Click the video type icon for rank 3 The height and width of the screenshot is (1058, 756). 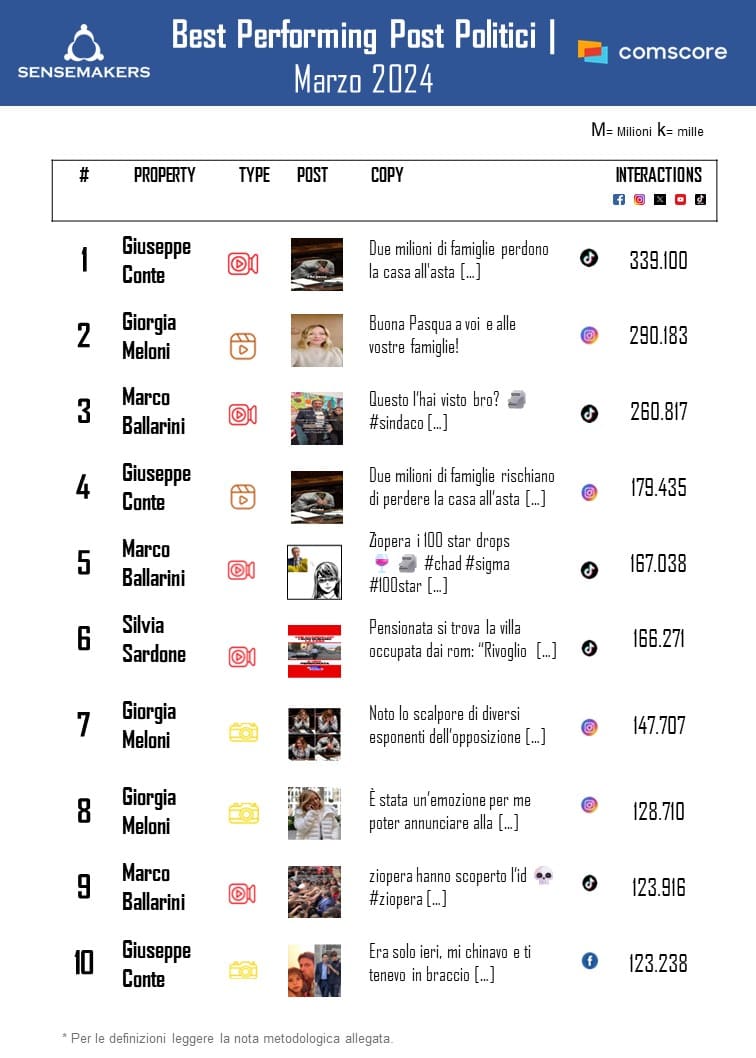(x=243, y=415)
